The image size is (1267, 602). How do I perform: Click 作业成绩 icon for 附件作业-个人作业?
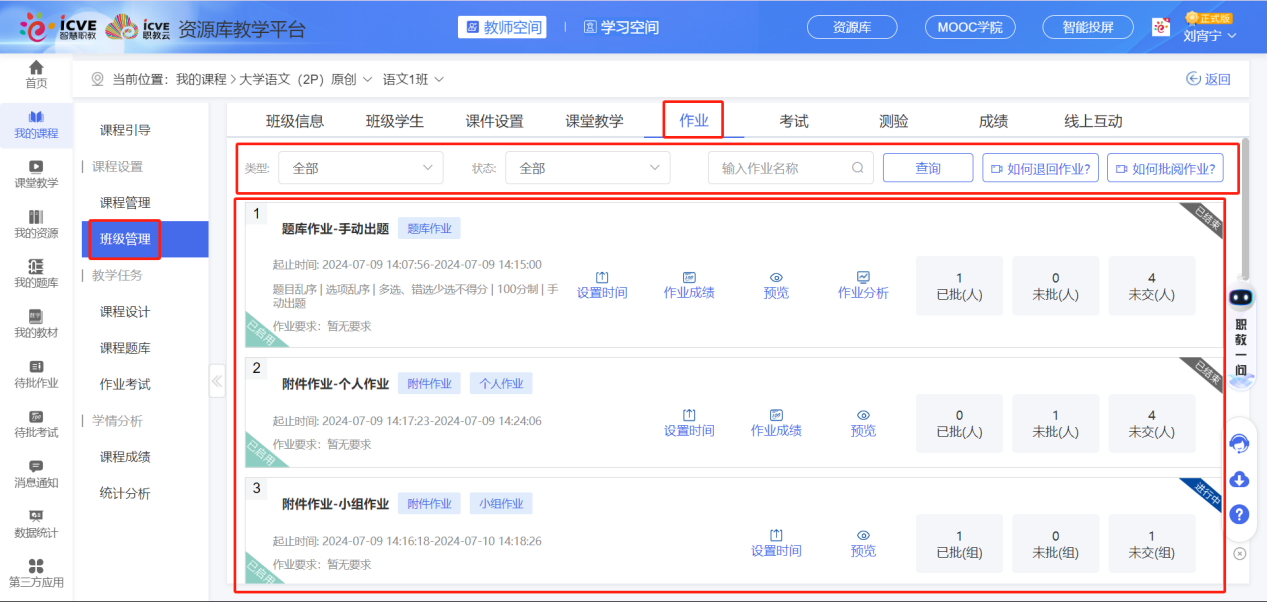click(776, 416)
